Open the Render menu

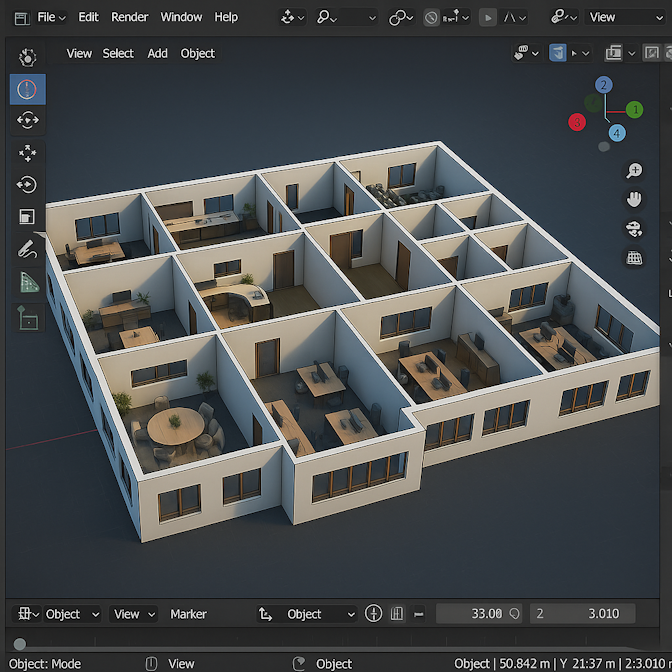[129, 17]
